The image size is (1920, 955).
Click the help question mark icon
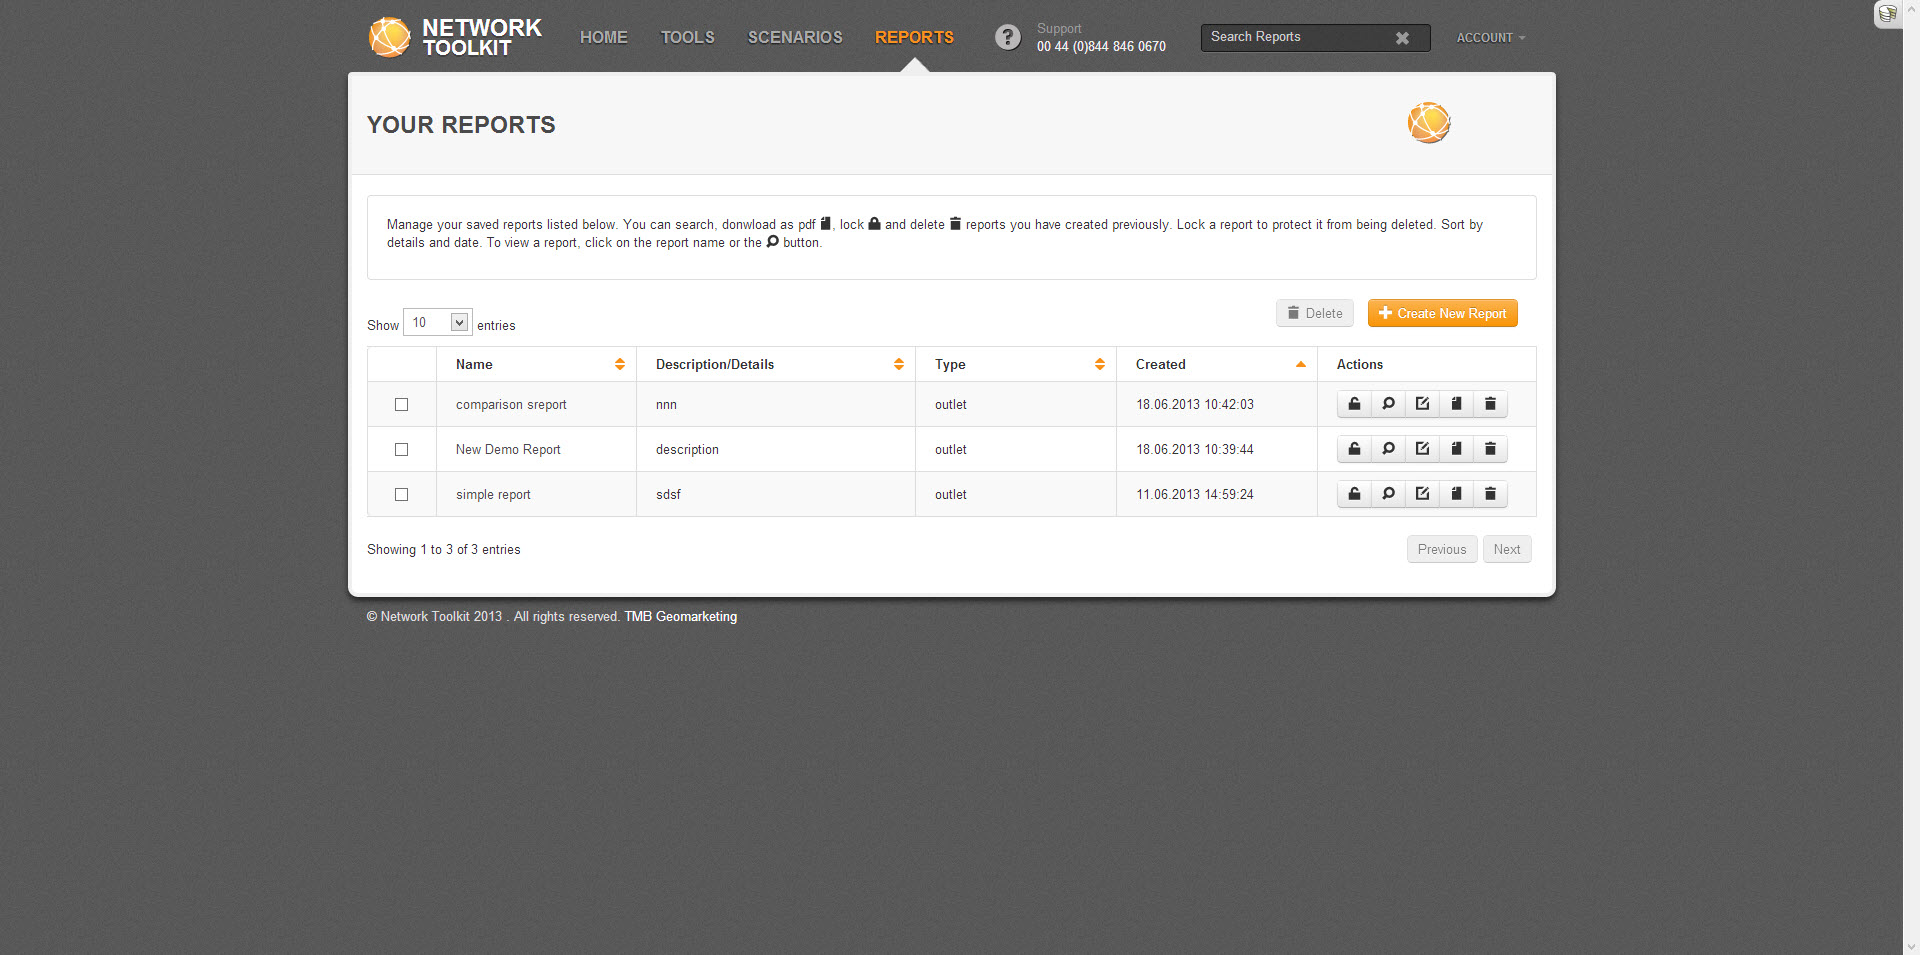pyautogui.click(x=1007, y=37)
